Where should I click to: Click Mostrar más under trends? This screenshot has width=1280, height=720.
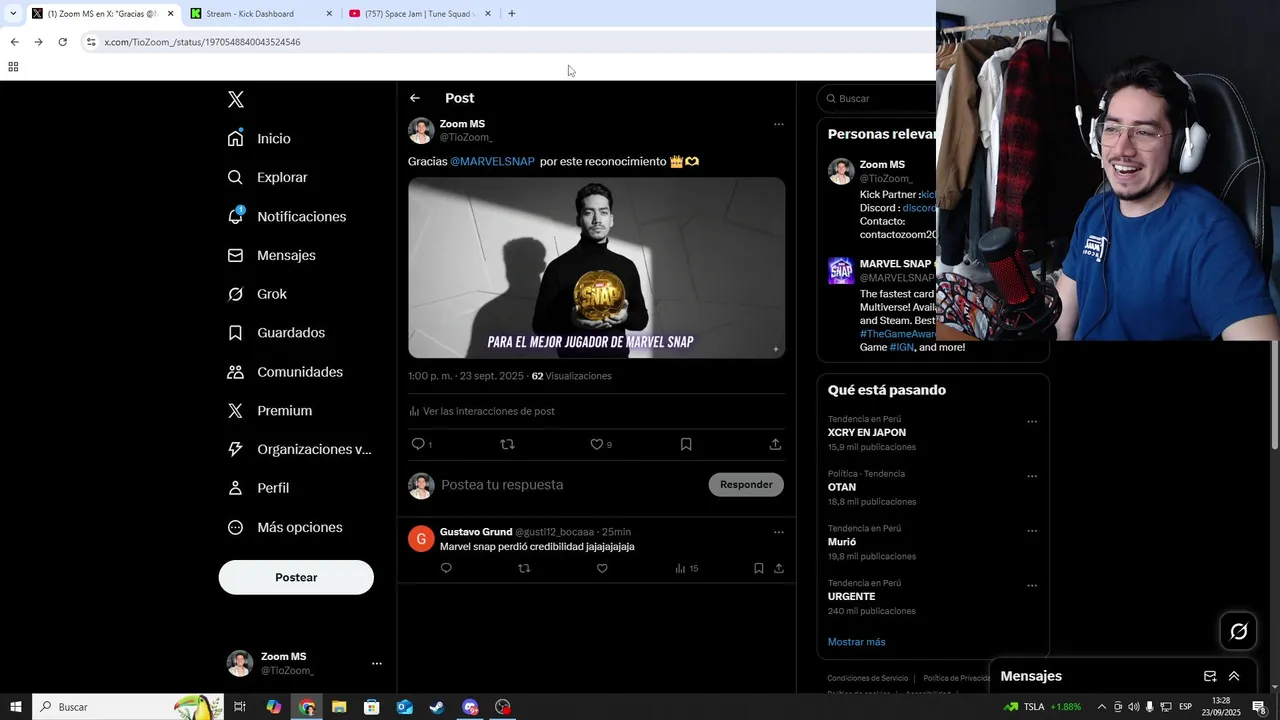(x=856, y=642)
